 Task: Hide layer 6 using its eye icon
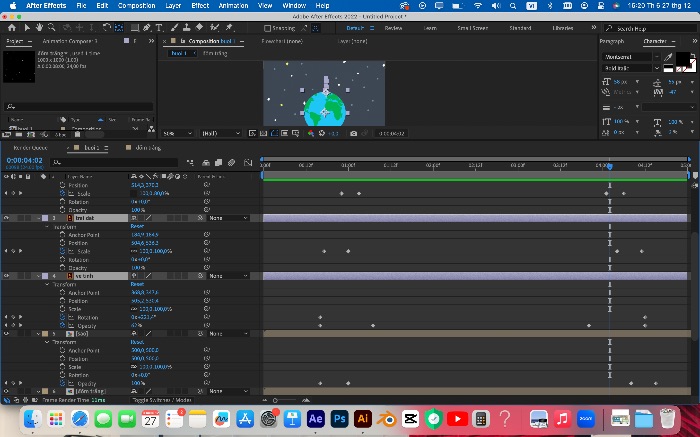pos(6,391)
